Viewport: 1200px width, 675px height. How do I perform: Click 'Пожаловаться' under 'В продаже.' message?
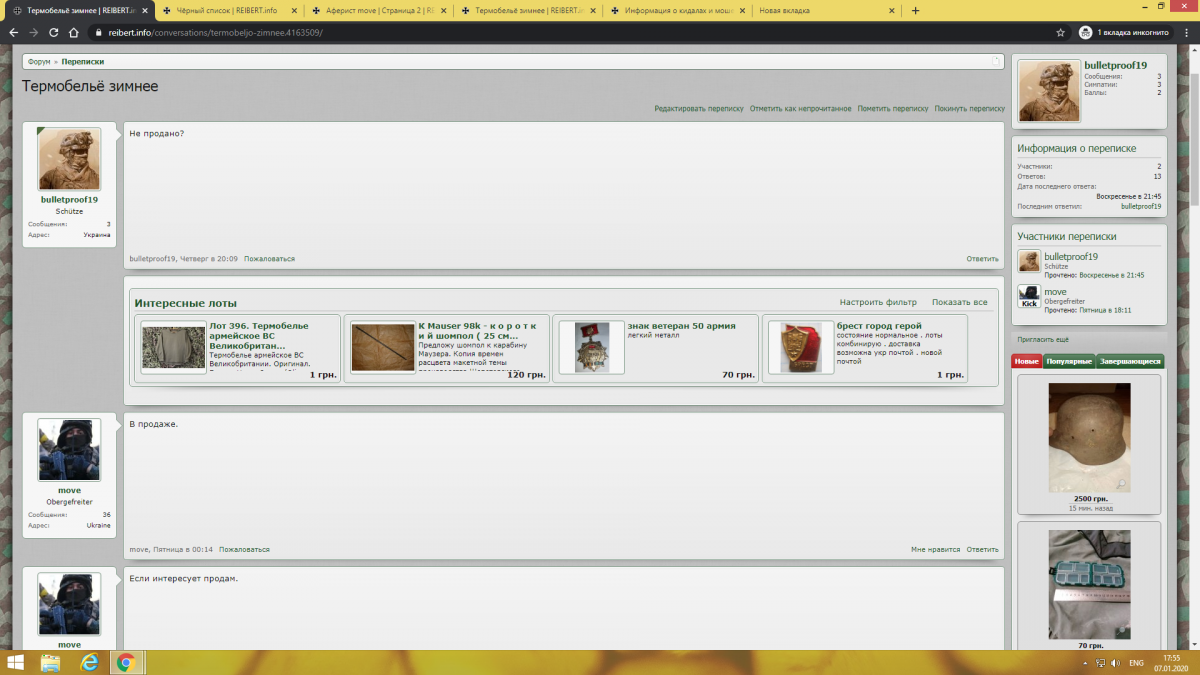point(245,549)
